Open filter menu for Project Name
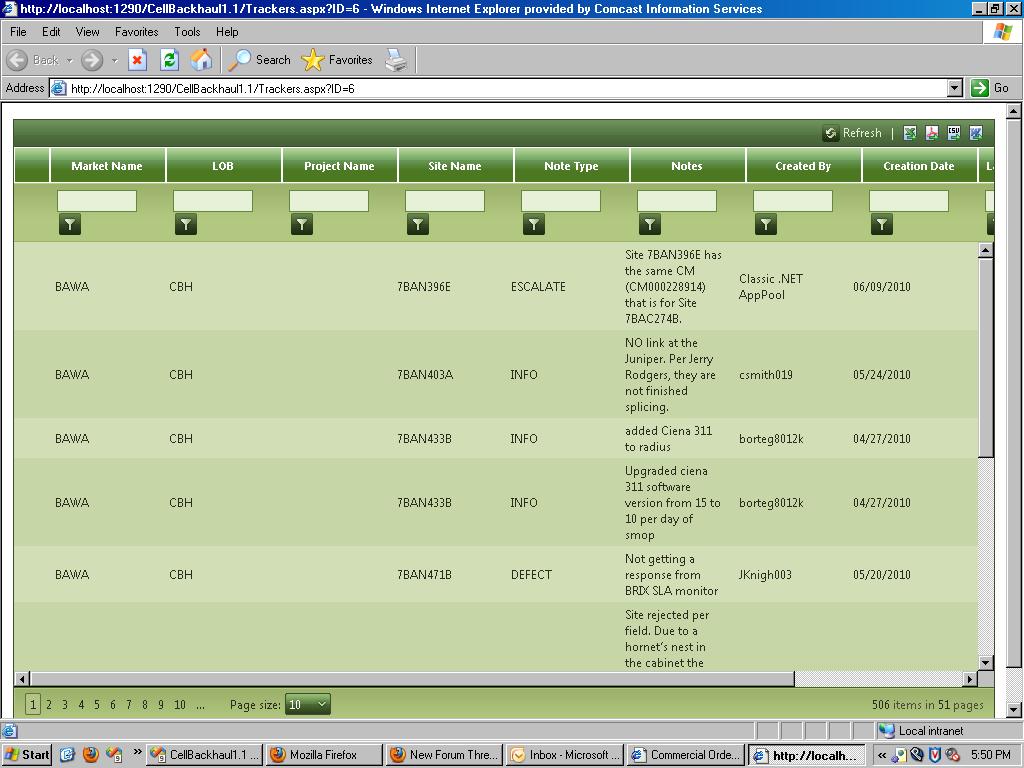This screenshot has width=1024, height=768. pos(302,225)
